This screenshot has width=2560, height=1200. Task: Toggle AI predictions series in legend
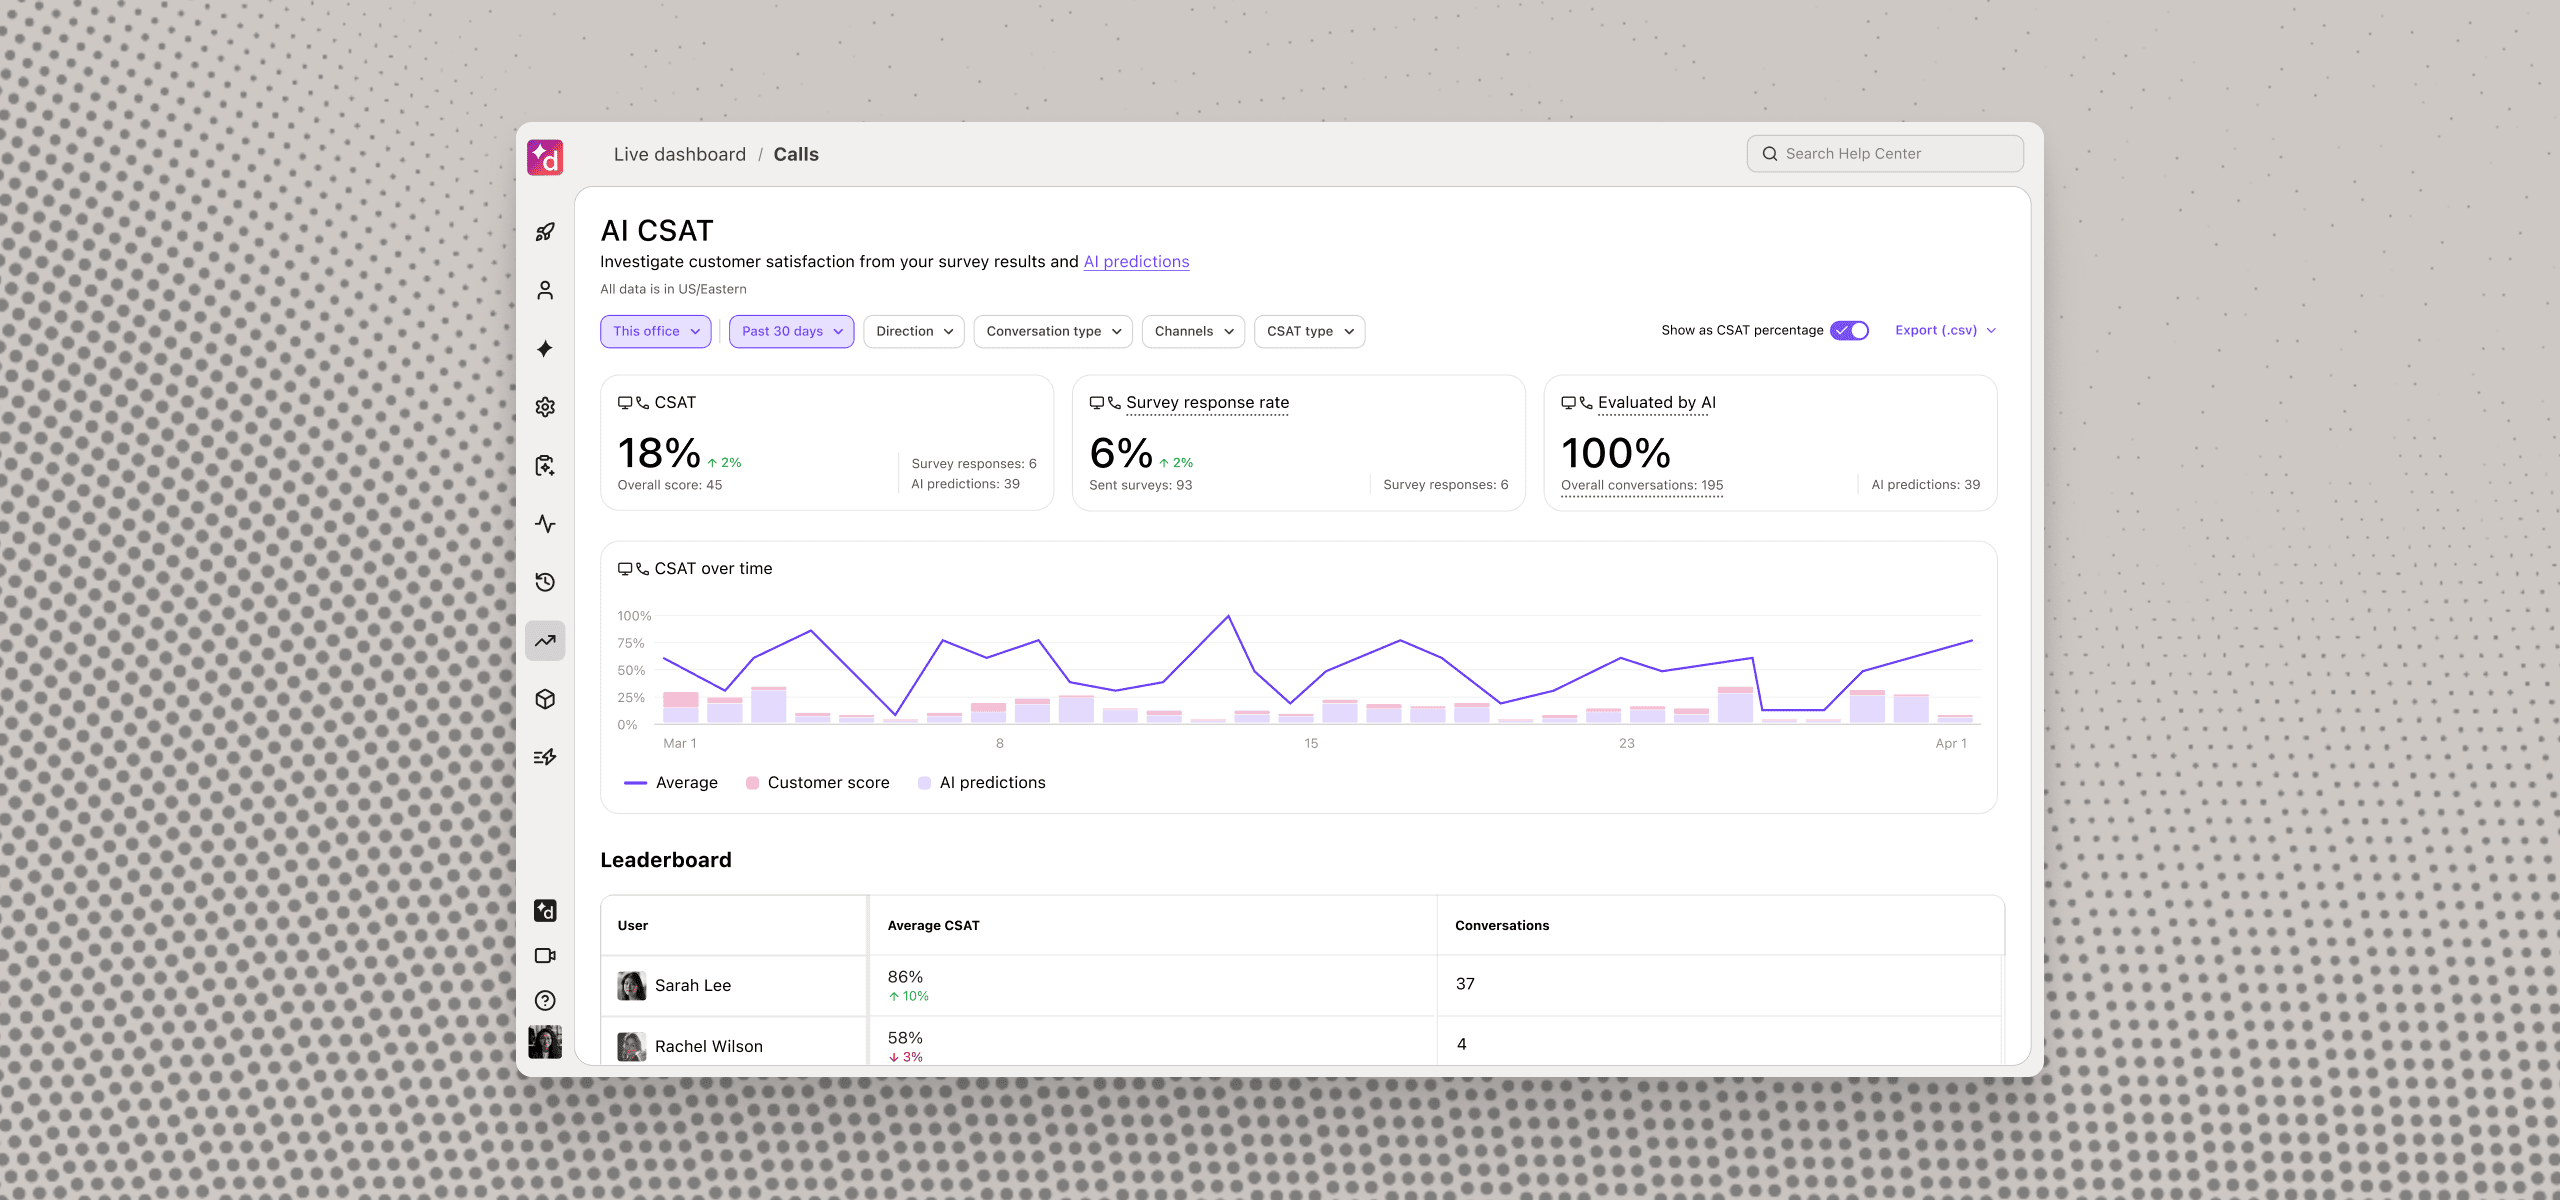coord(982,783)
